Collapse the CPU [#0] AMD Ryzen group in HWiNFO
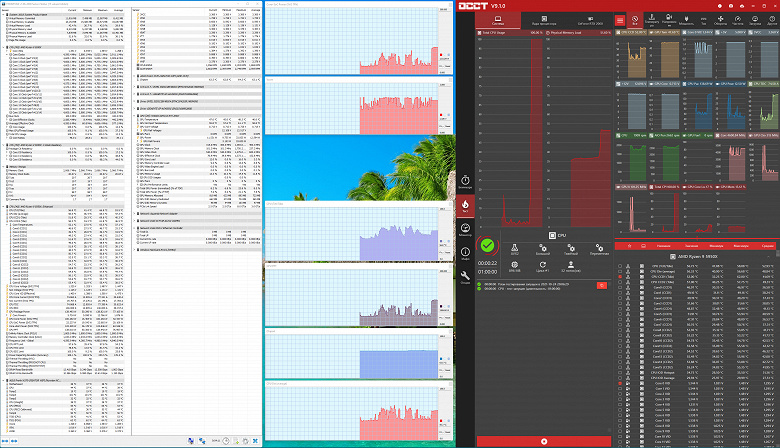The width and height of the screenshot is (780, 448). click(3, 48)
